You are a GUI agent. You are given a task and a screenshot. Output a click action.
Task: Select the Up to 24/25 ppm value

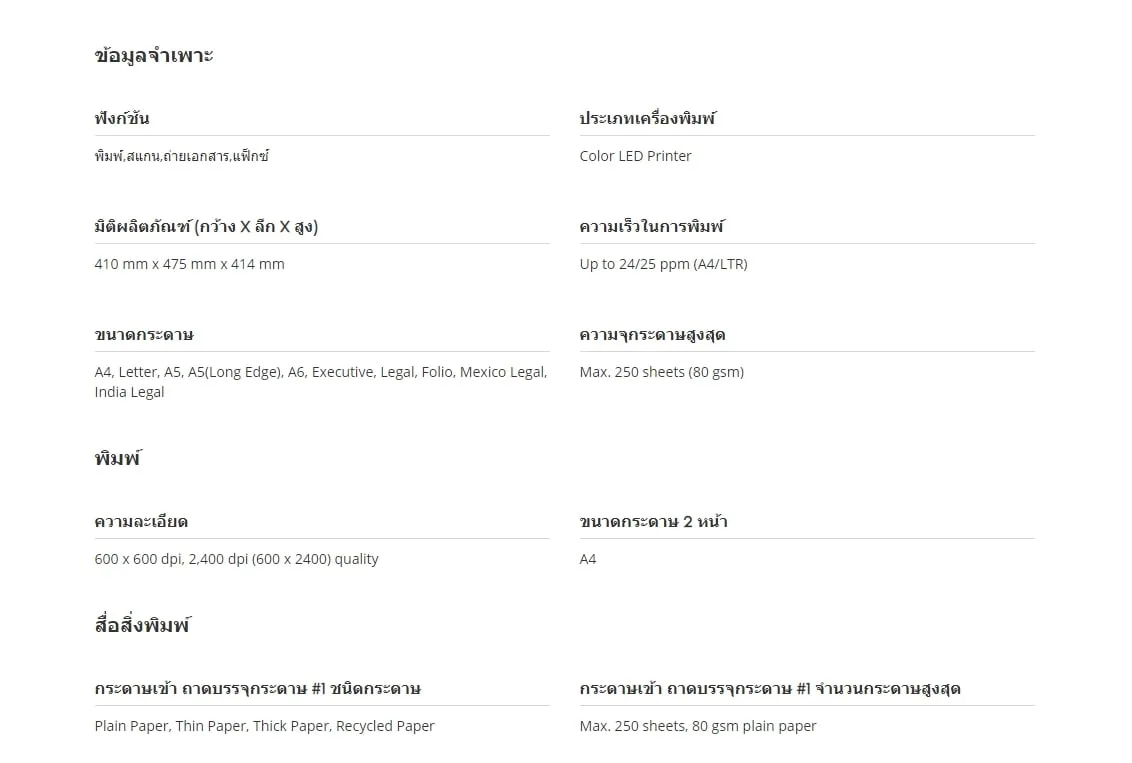tap(663, 264)
